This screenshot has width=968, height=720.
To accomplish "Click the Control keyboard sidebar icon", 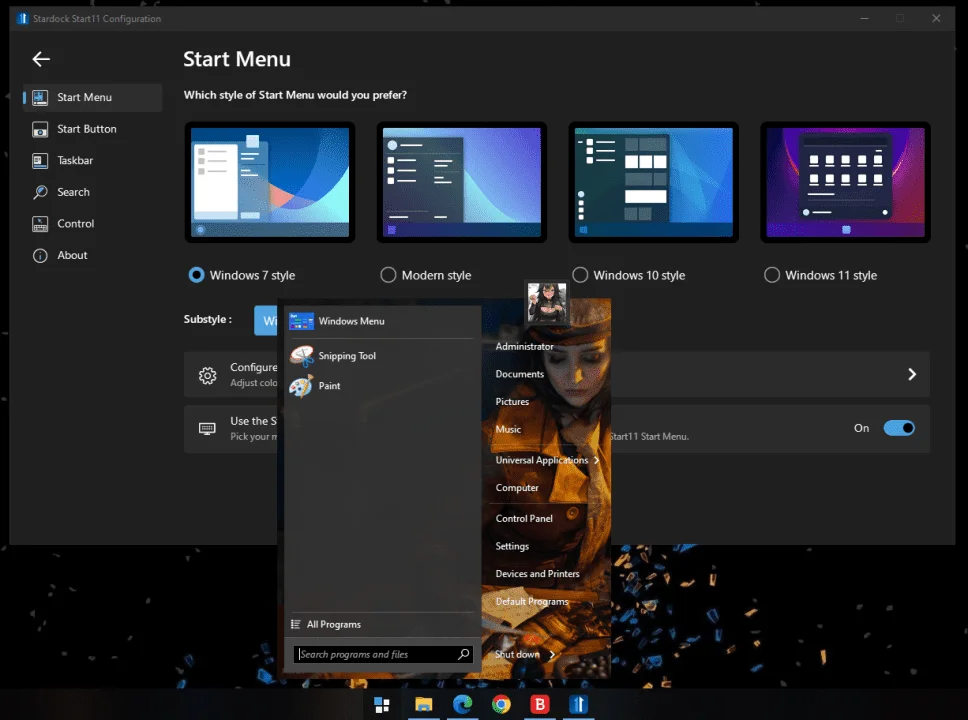I will click(40, 224).
